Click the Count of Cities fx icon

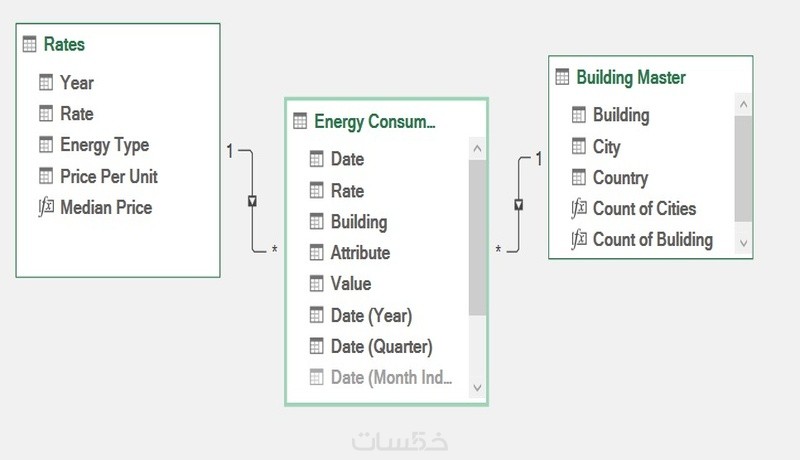(x=578, y=209)
